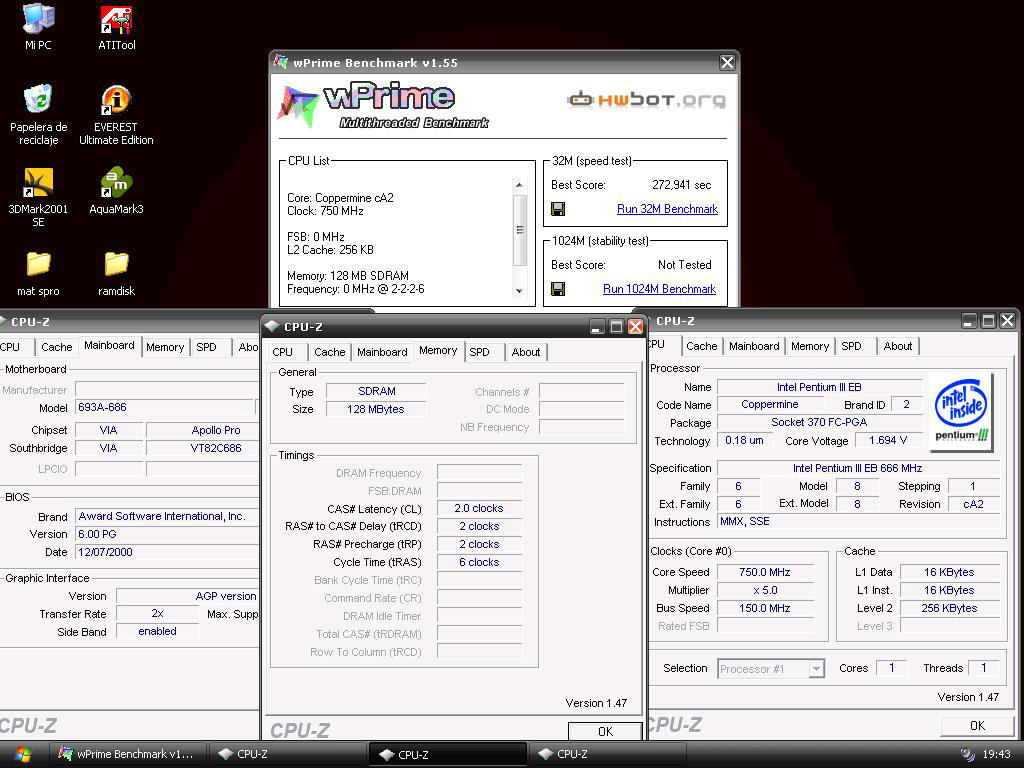Select the first CPU-Z taskbar button

(287, 754)
